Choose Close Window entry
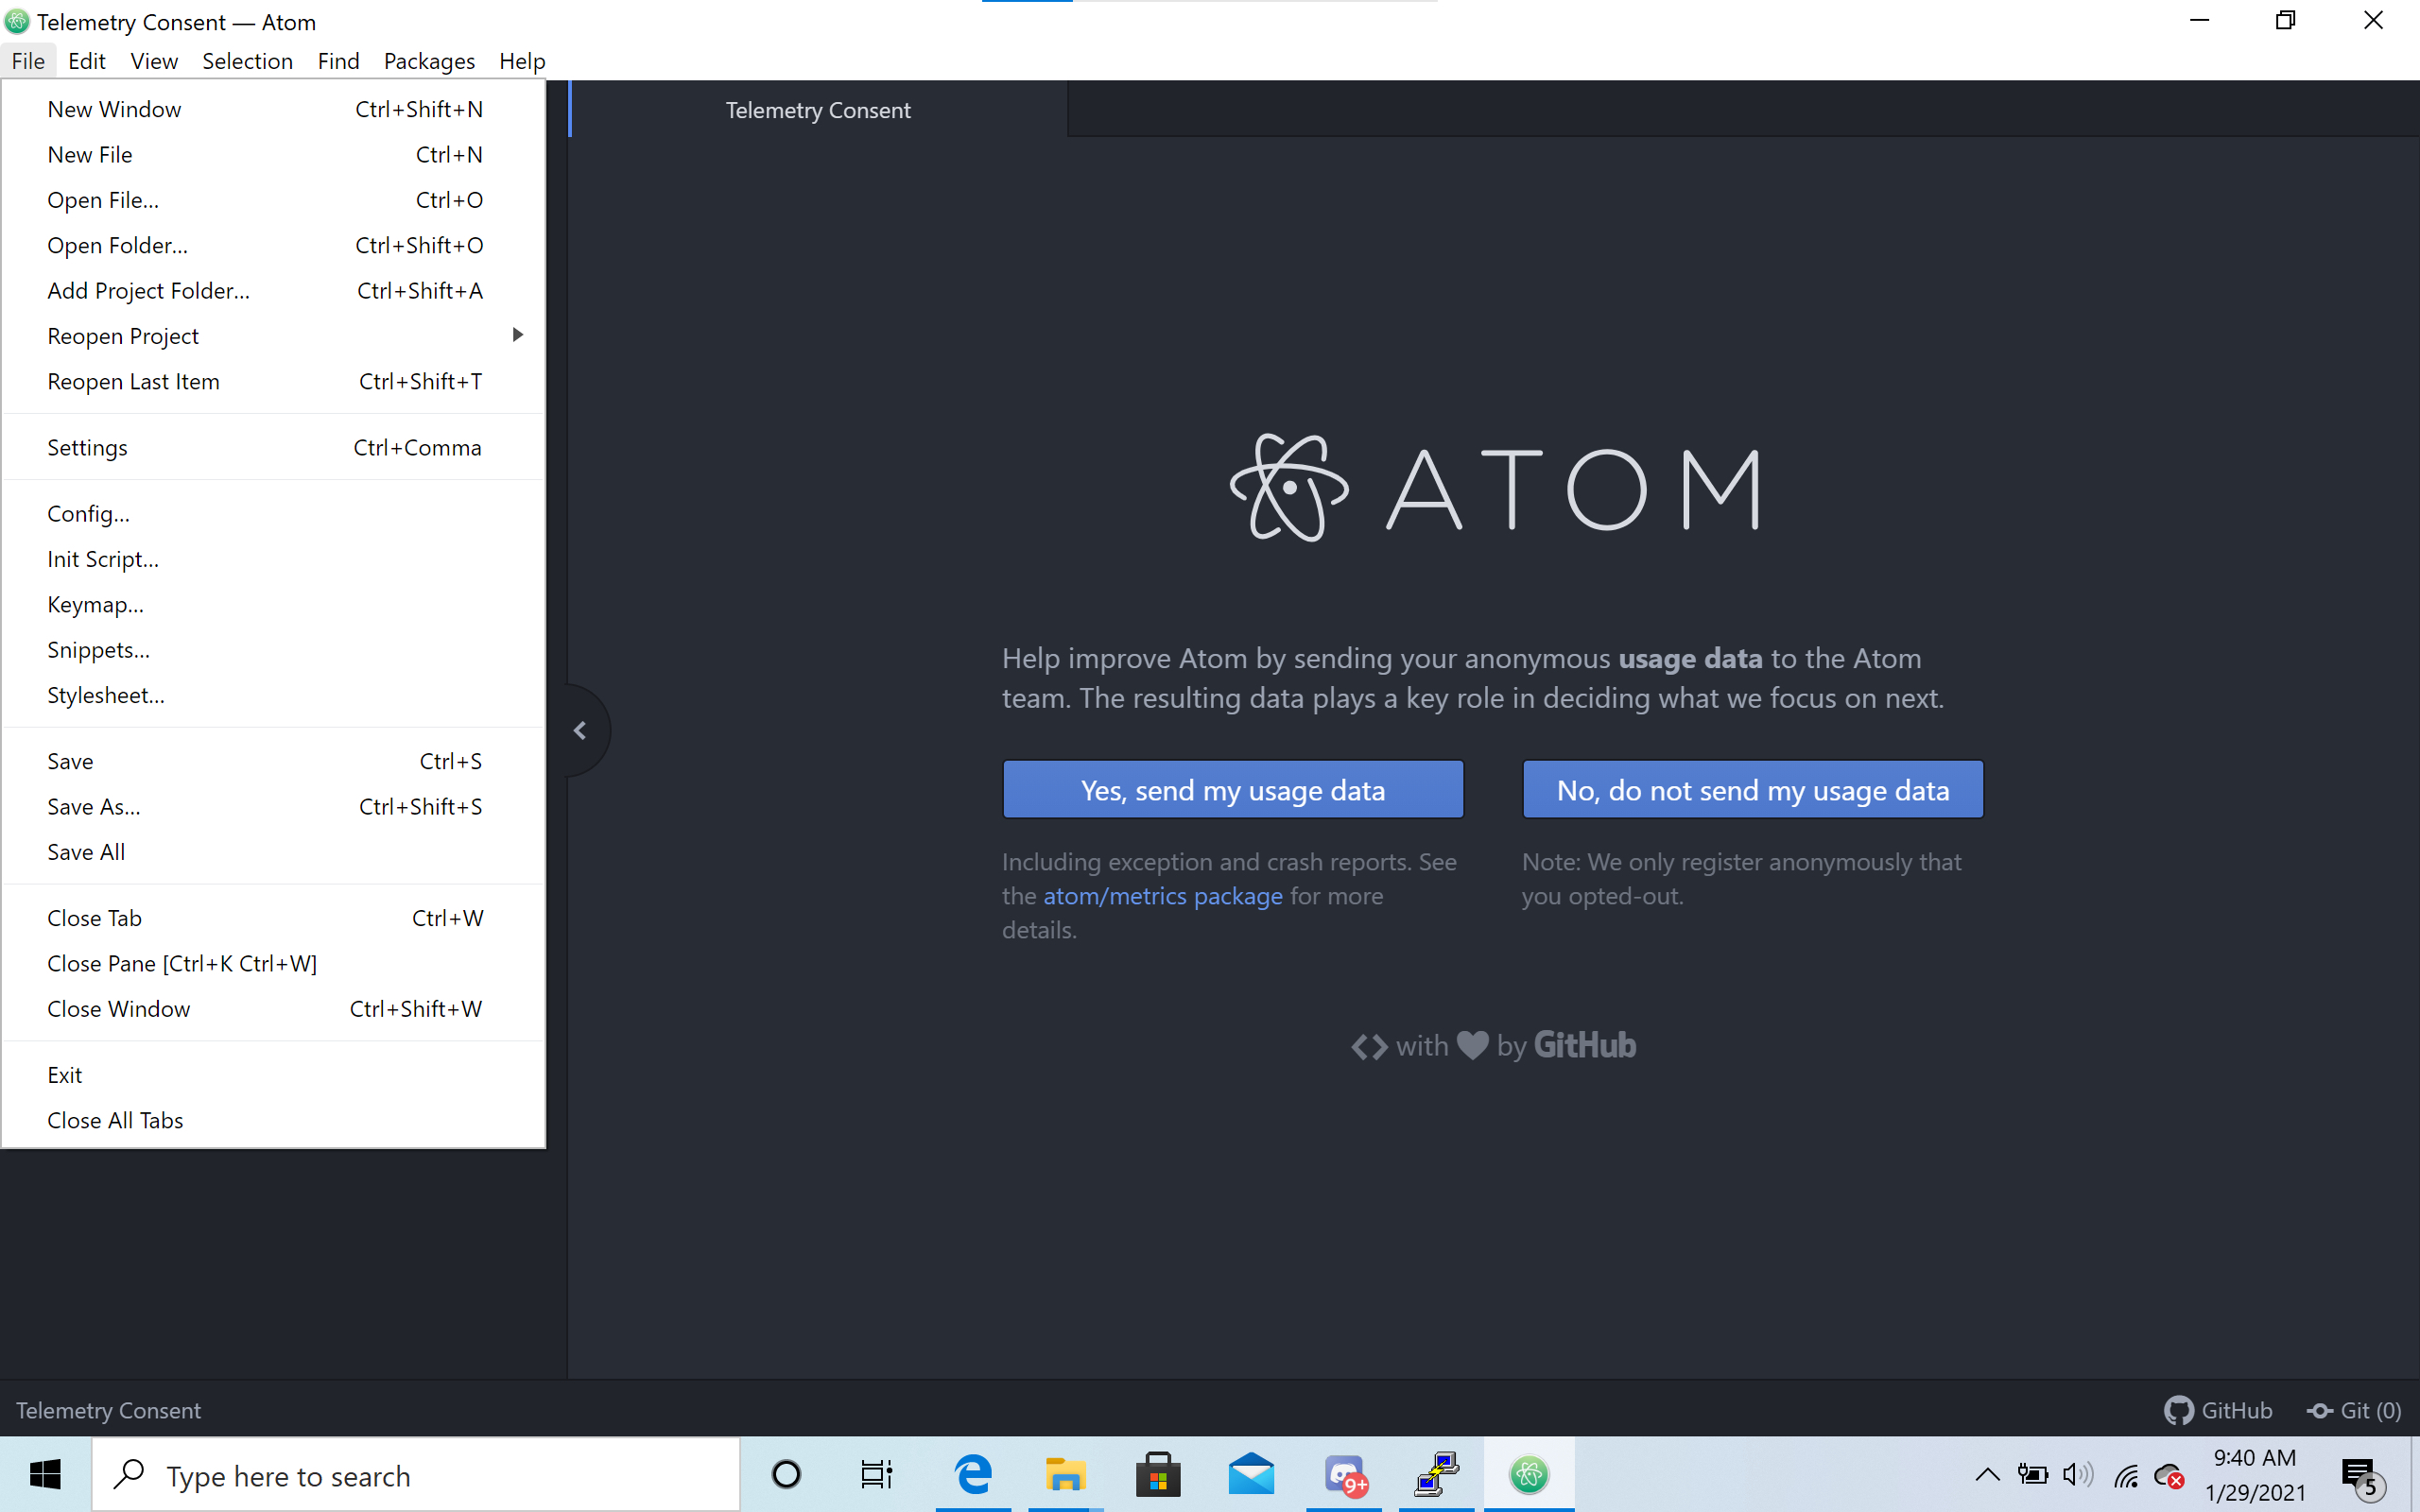 point(273,1009)
